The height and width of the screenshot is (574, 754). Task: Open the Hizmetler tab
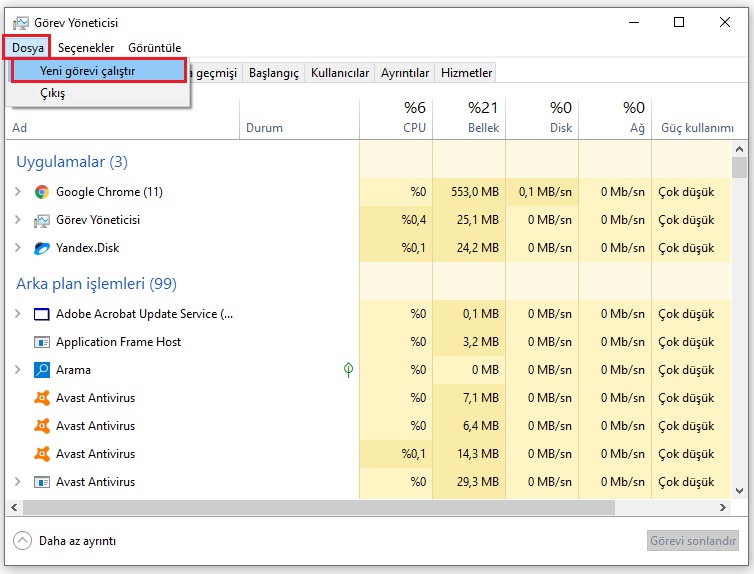(466, 73)
